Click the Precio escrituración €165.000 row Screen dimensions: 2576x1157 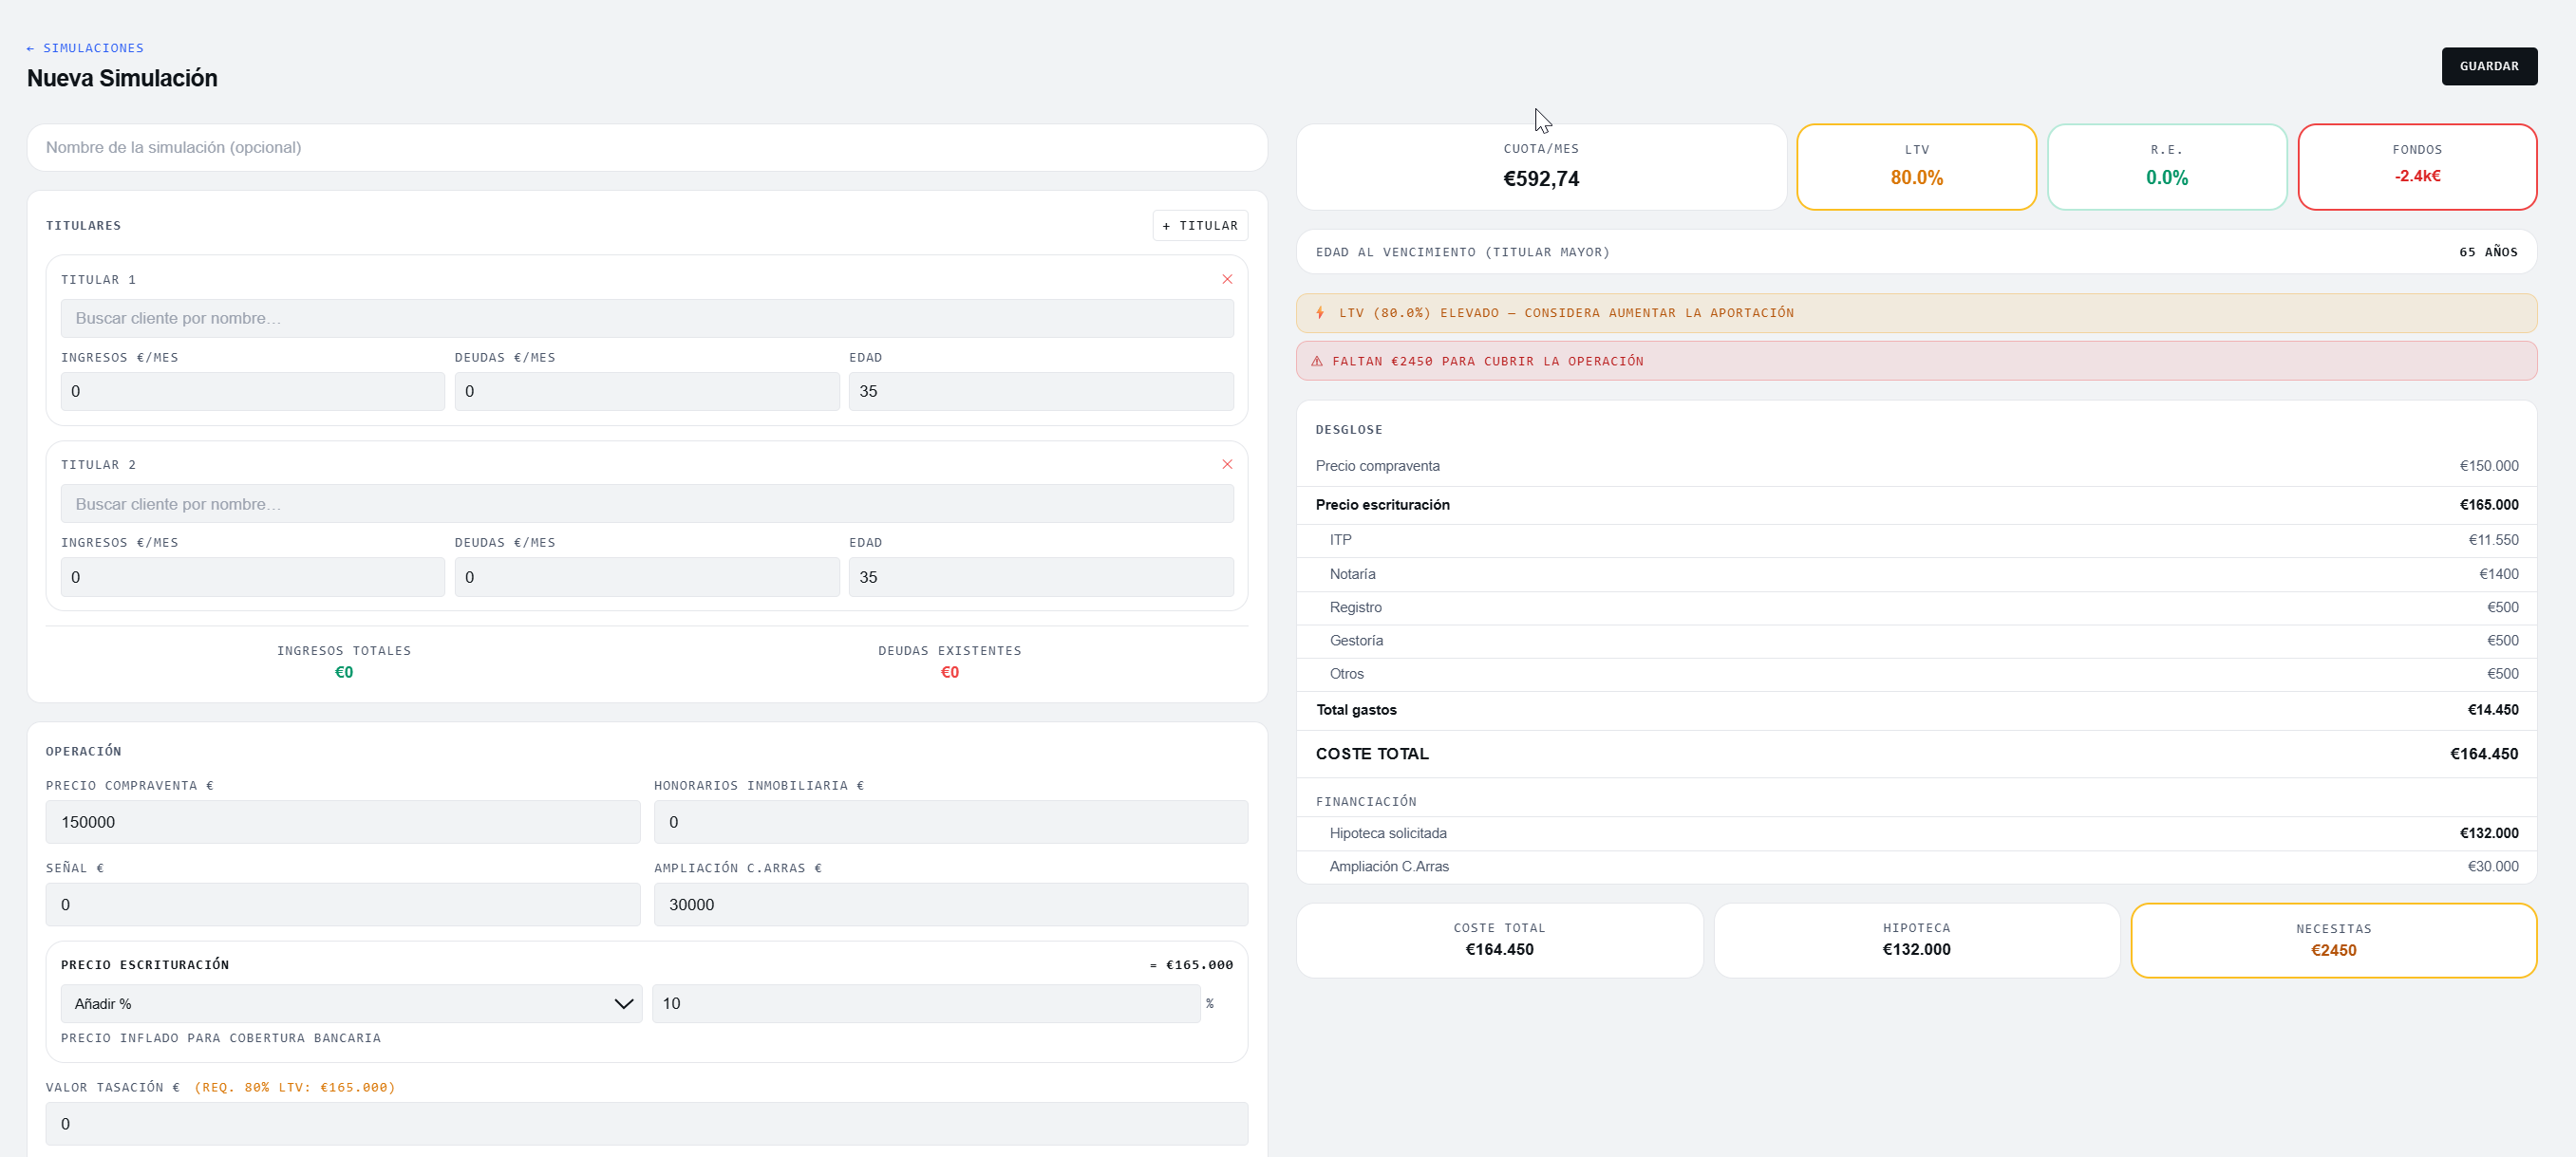pos(1916,505)
